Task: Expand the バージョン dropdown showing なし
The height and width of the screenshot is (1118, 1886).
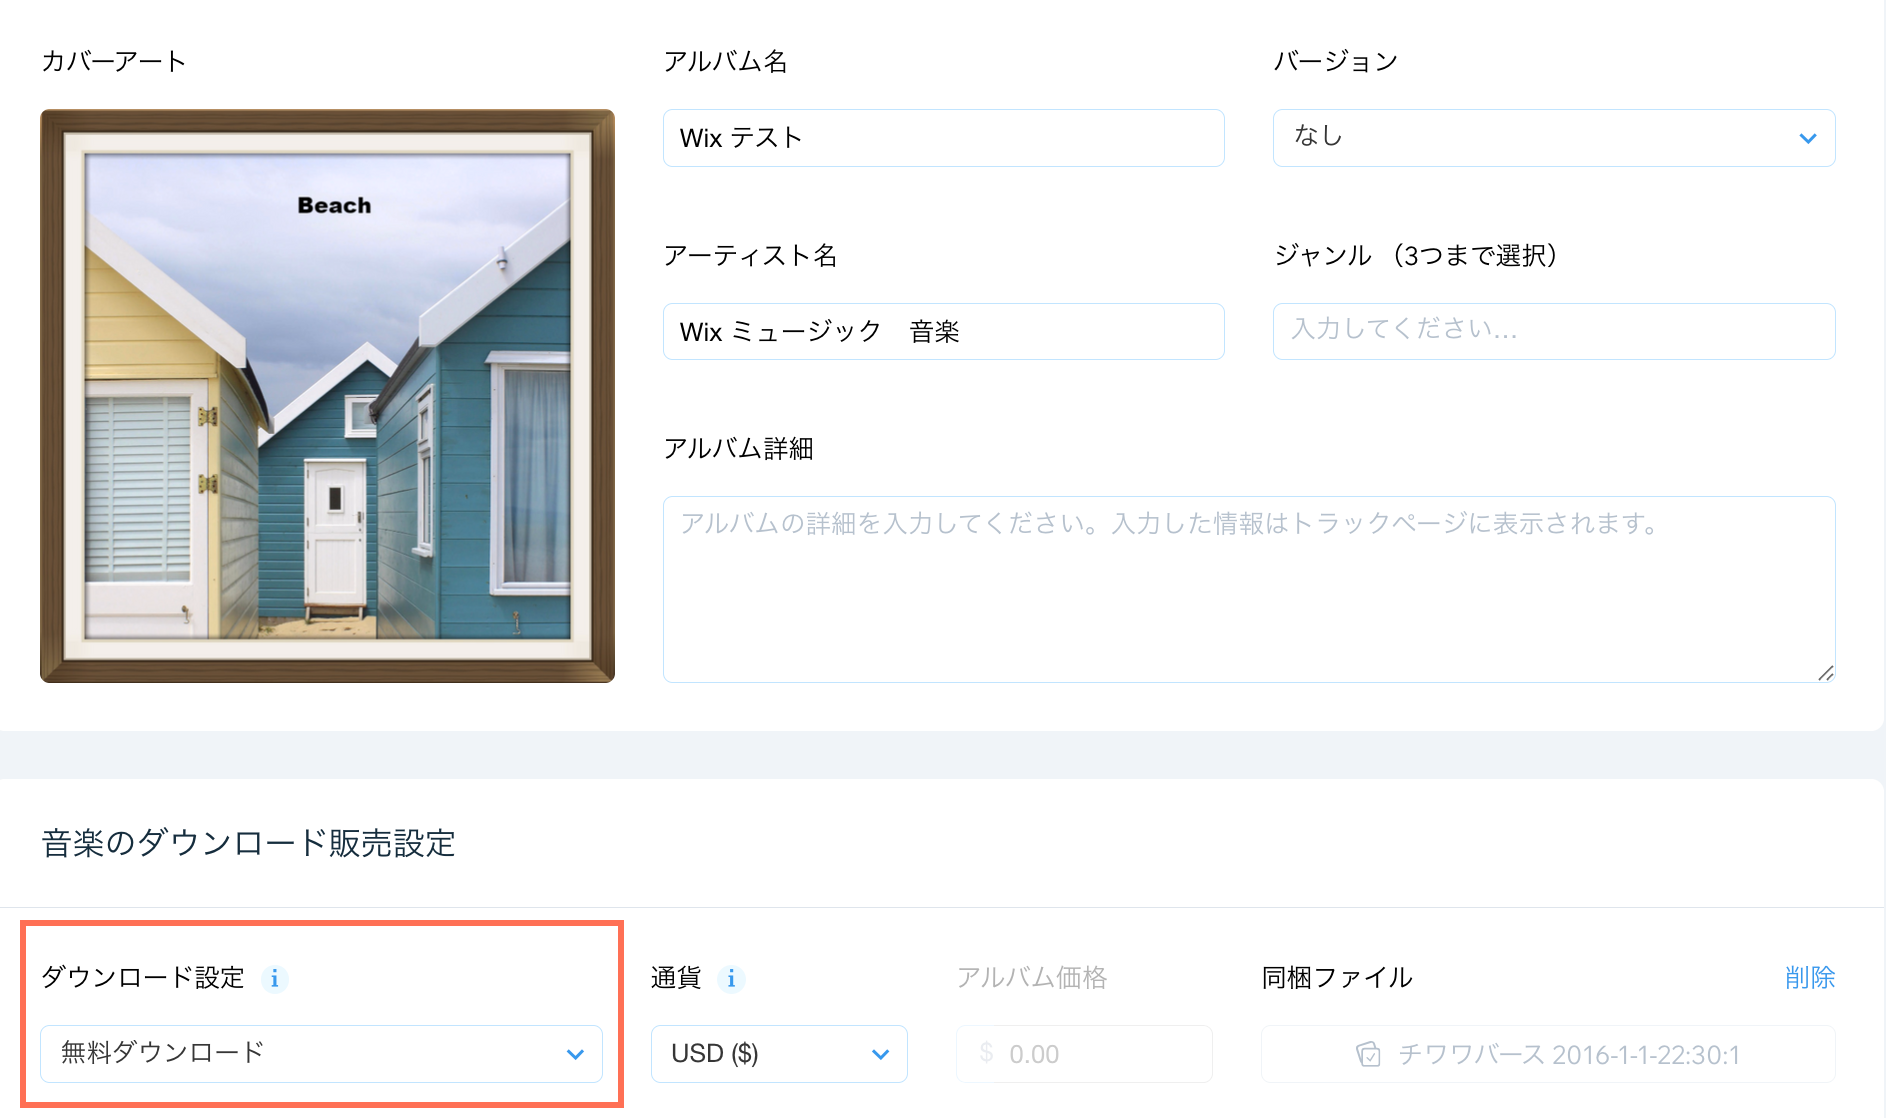Action: 1553,138
